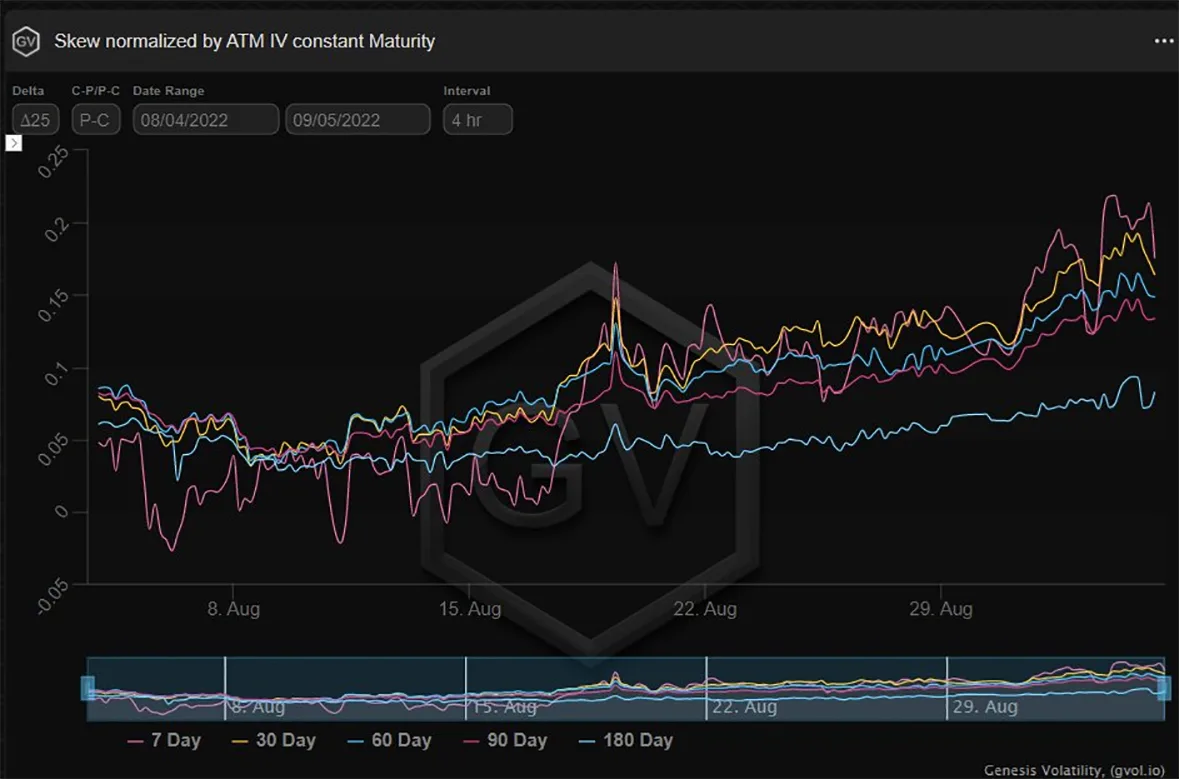Click the 0.2 y-axis label
The width and height of the screenshot is (1179, 779).
pyautogui.click(x=56, y=230)
